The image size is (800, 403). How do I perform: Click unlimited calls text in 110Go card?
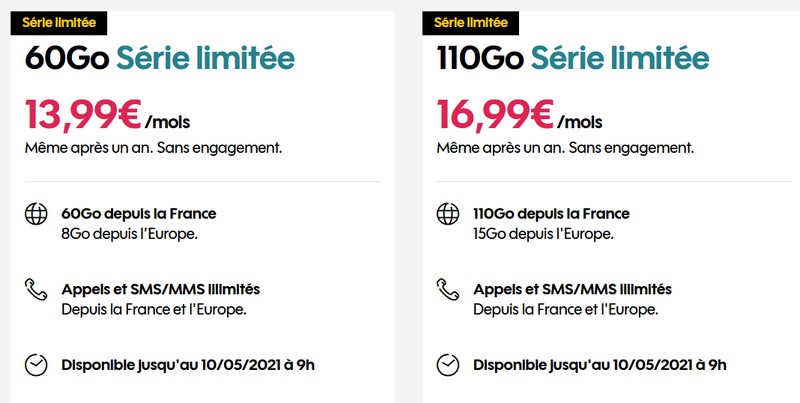[x=572, y=289]
